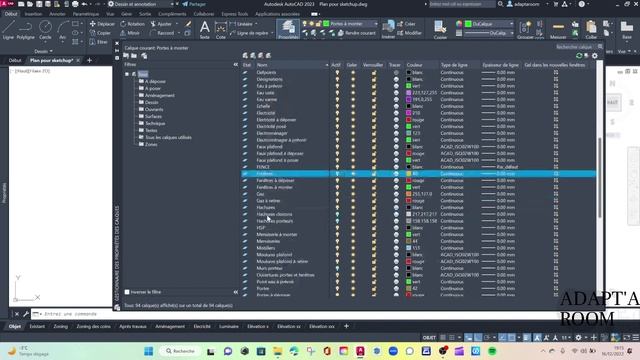Activate the Copier command
The height and width of the screenshot is (360, 640).
(x=100, y=33)
